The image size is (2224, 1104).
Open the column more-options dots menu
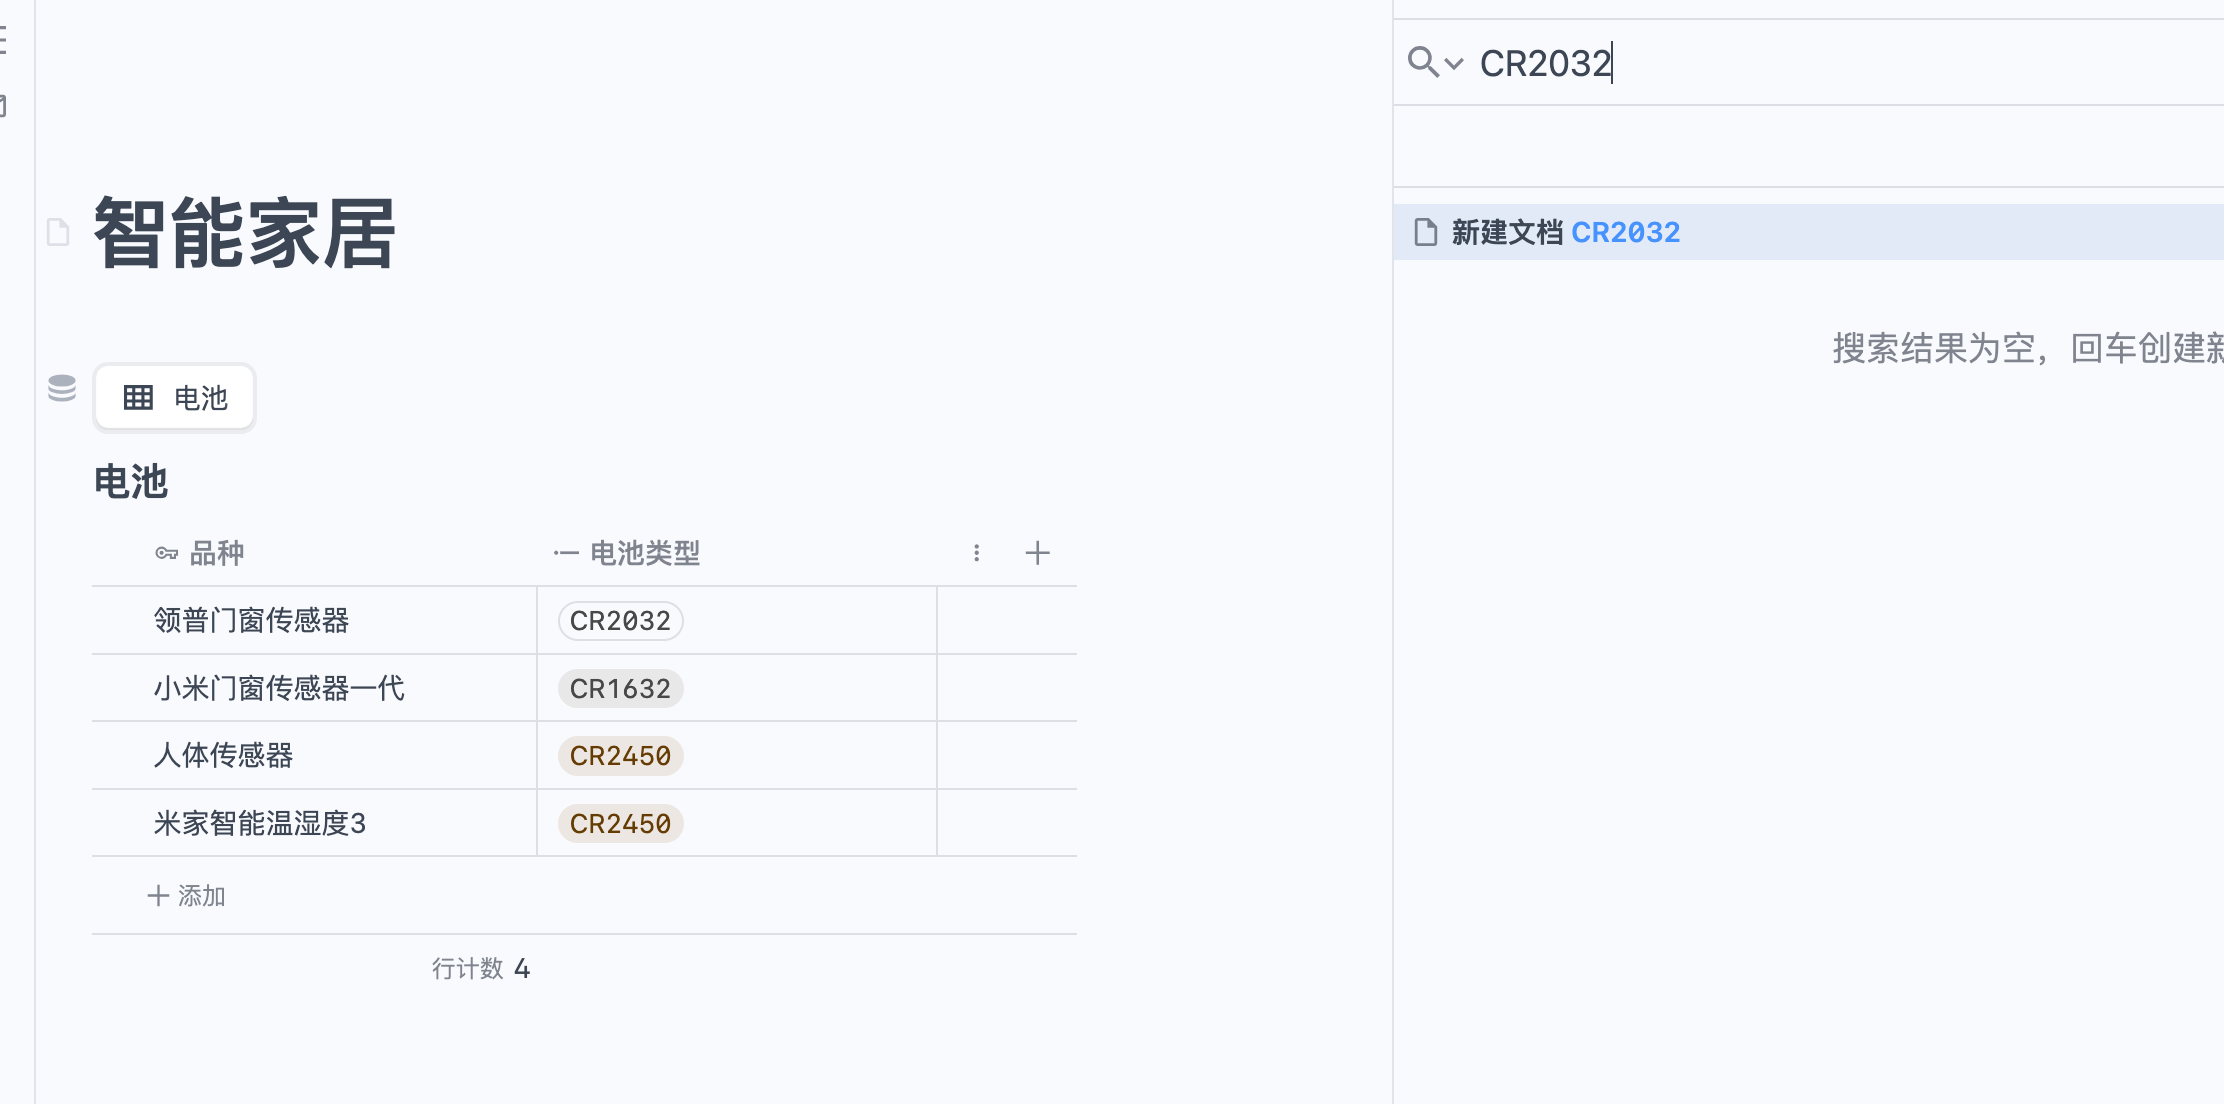(x=977, y=553)
